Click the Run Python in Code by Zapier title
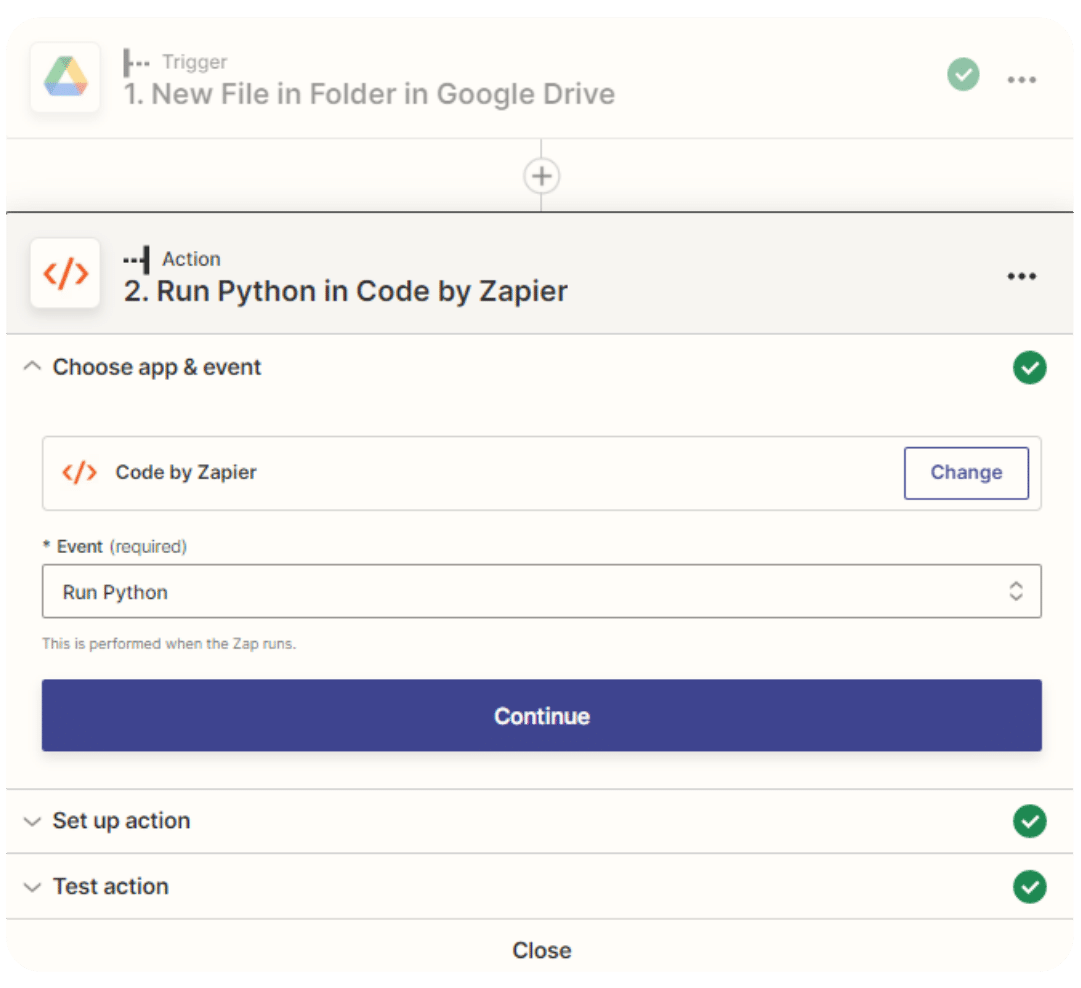The height and width of the screenshot is (988, 1081). point(346,291)
